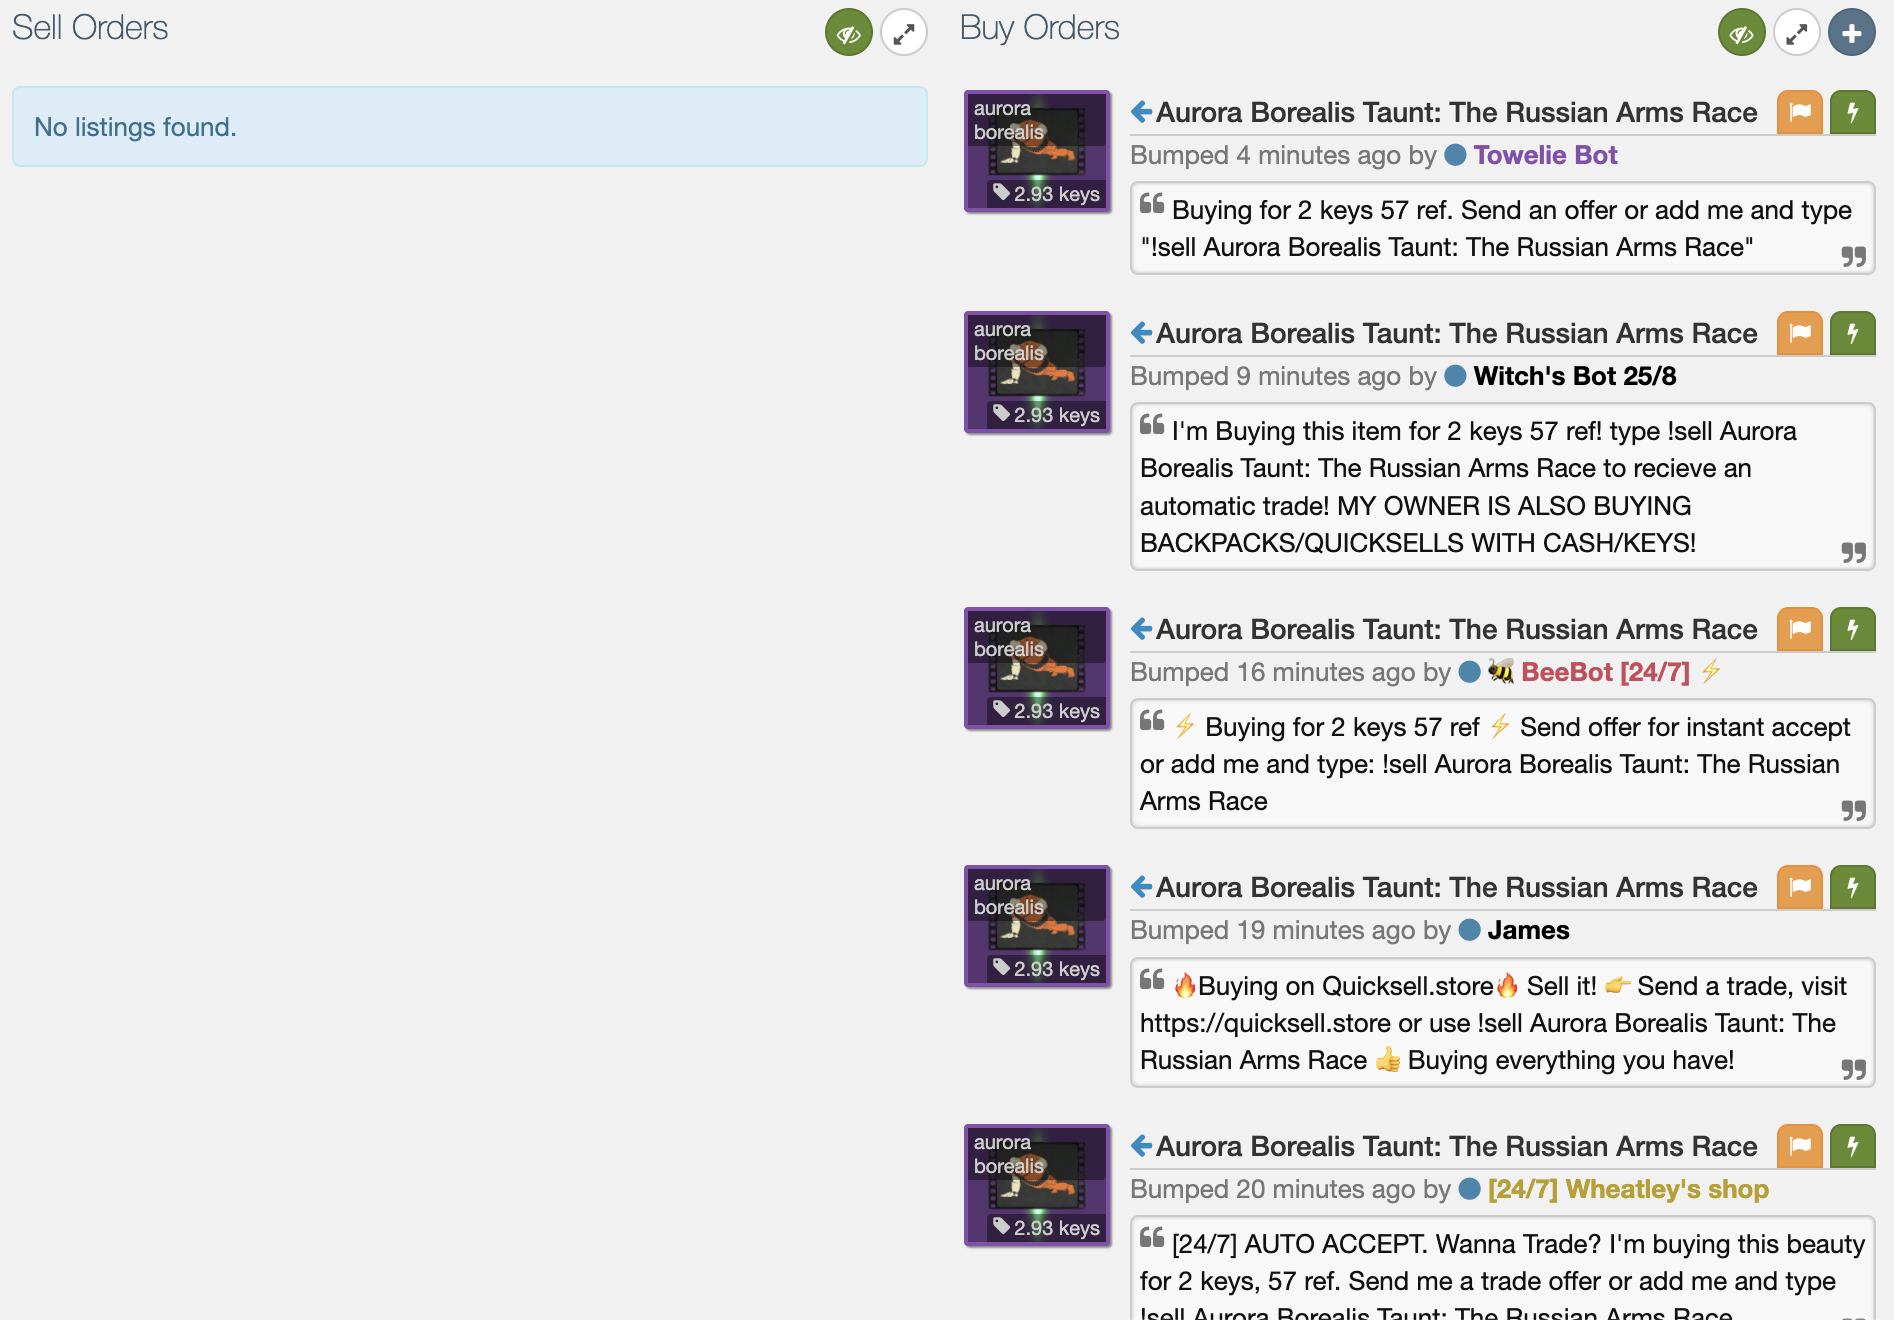Report Towelie Bot's listing with orange flag

point(1800,112)
